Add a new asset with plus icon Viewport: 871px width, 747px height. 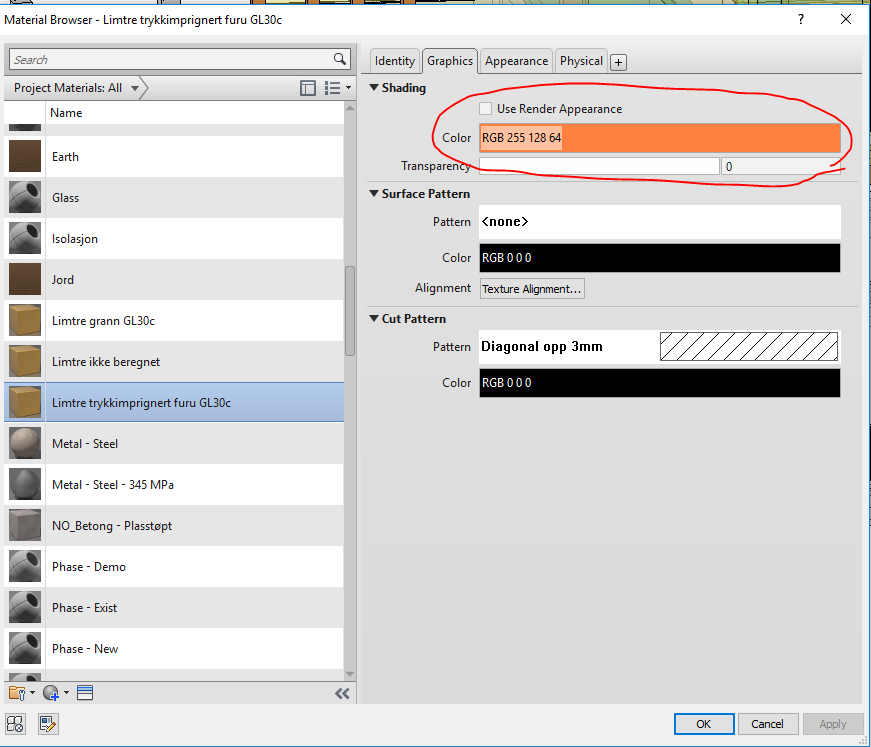click(618, 62)
